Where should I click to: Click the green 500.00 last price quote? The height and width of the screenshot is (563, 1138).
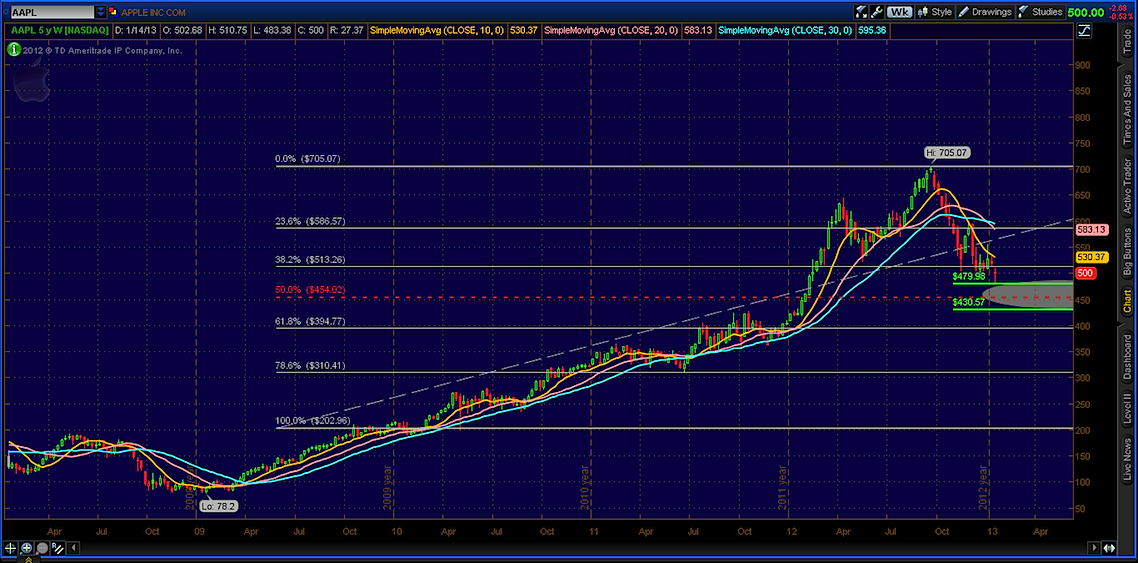pyautogui.click(x=1087, y=12)
